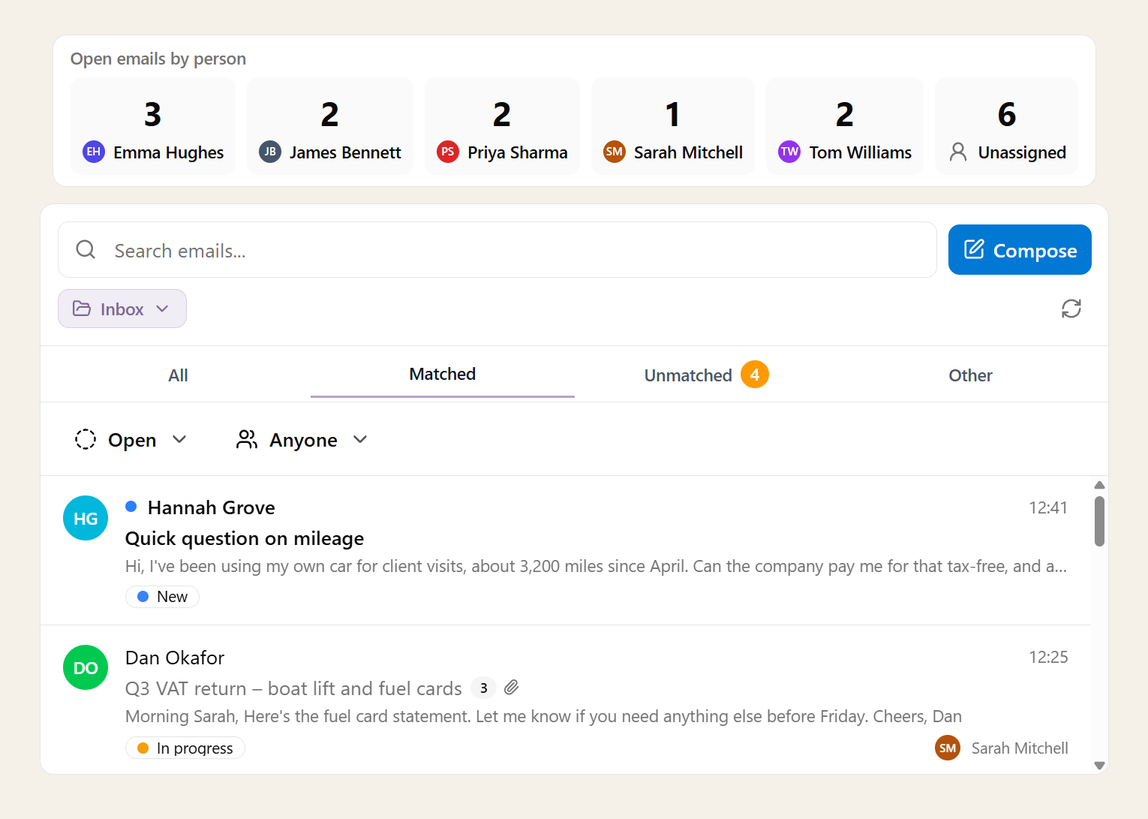Click the Sarah Mitchell assignee label on Dan's email
1148x819 pixels.
pos(1019,748)
